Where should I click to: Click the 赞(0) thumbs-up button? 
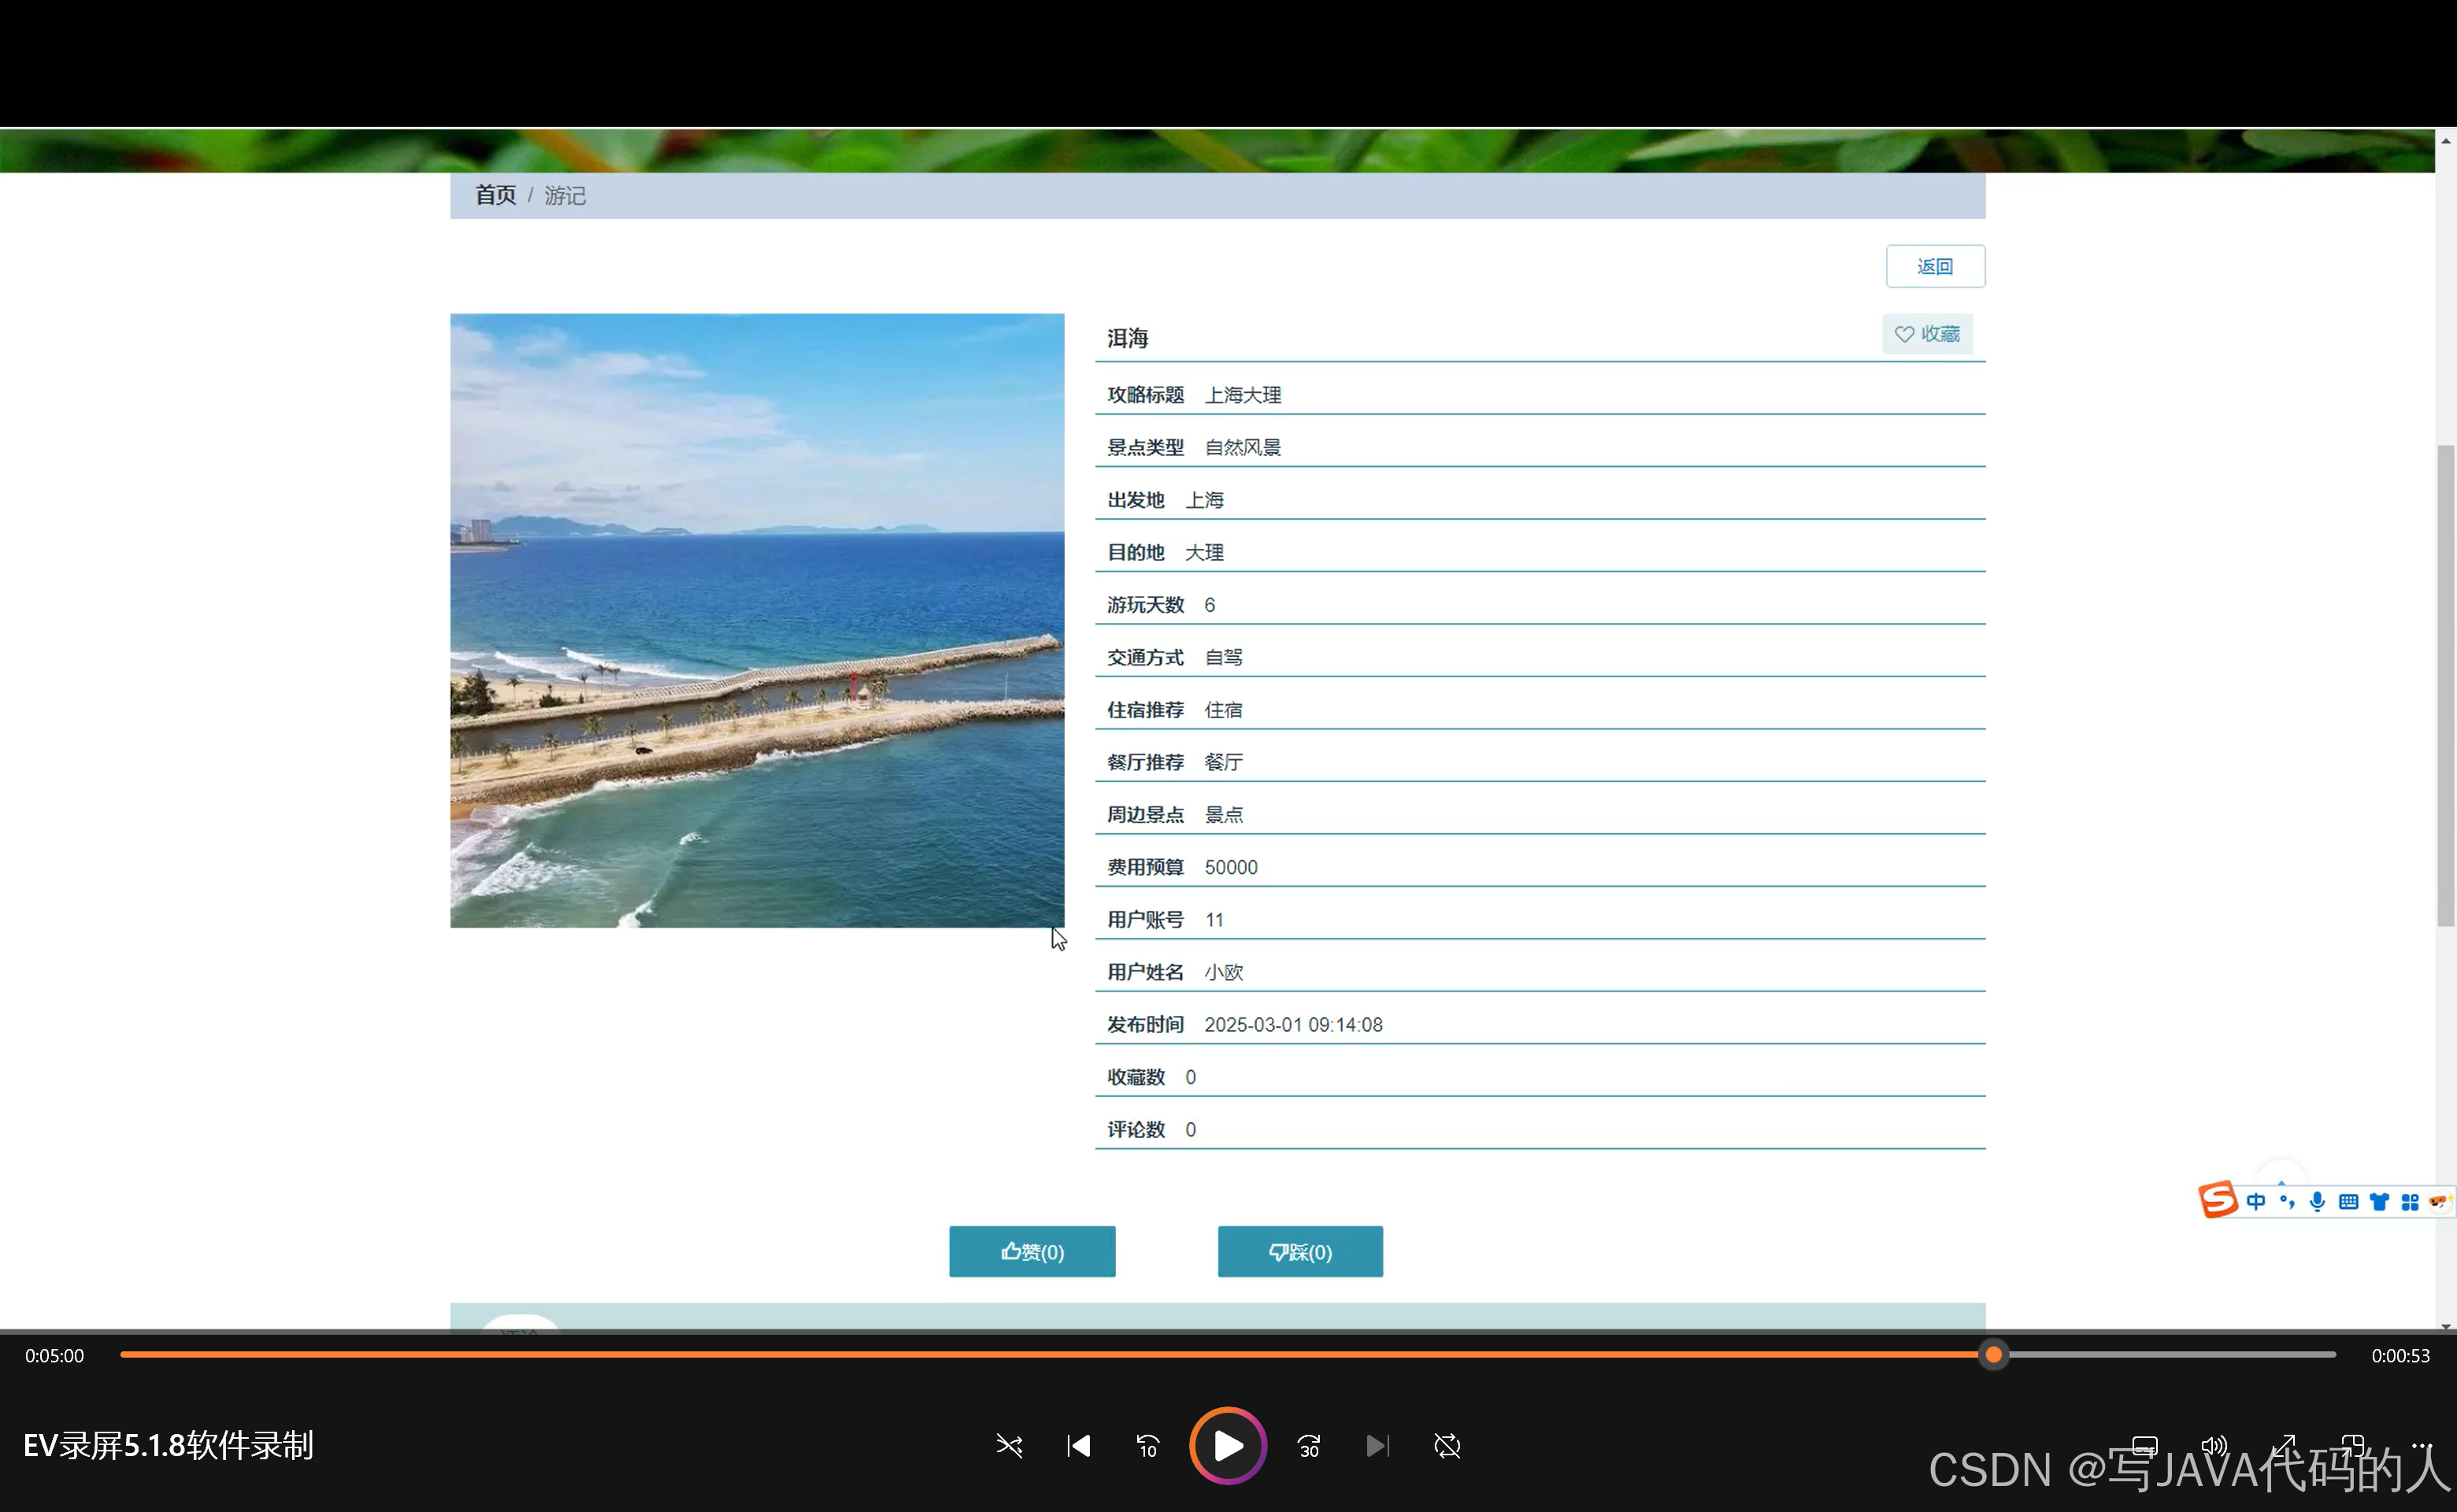[1032, 1252]
